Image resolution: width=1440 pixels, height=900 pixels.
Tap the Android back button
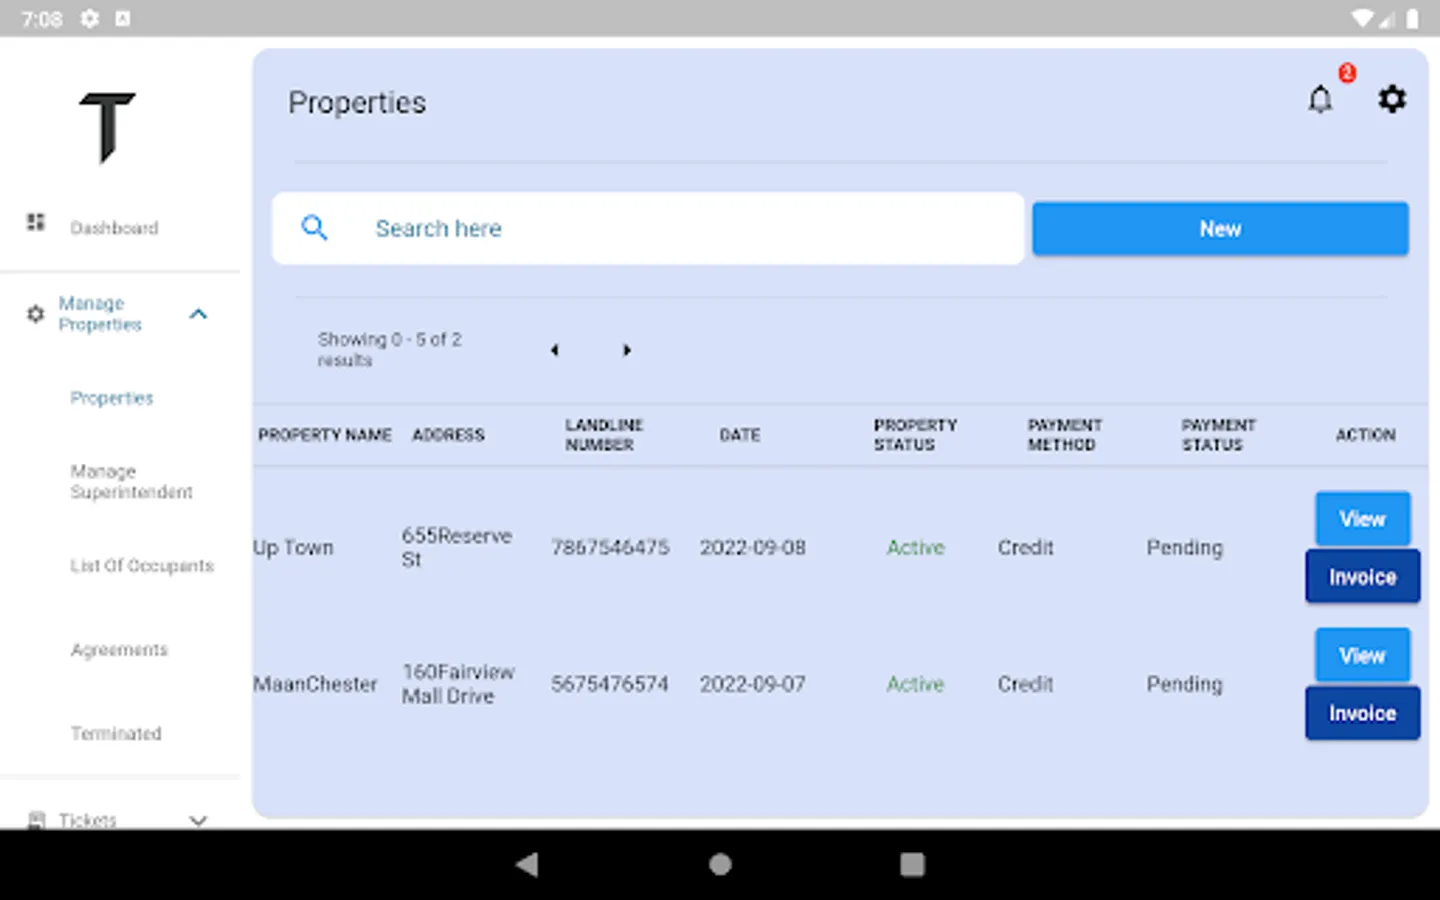pyautogui.click(x=527, y=865)
